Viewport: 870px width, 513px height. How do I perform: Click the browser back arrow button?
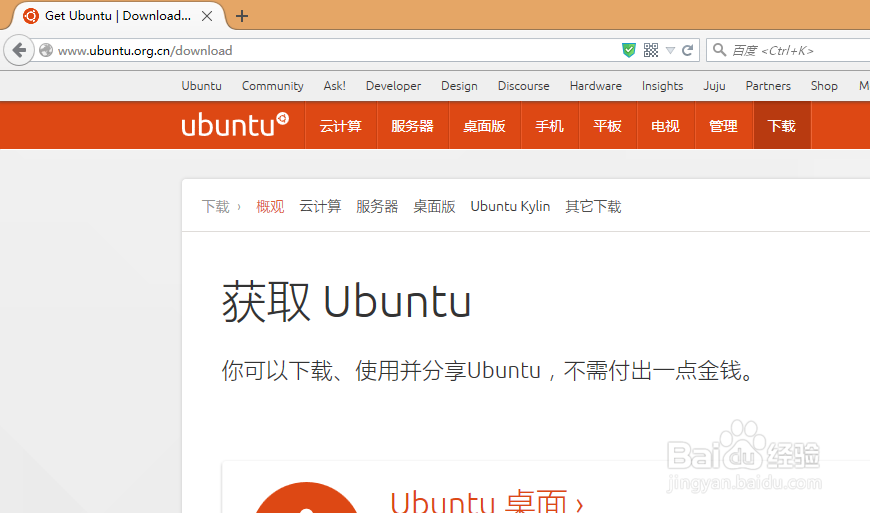pyautogui.click(x=19, y=50)
